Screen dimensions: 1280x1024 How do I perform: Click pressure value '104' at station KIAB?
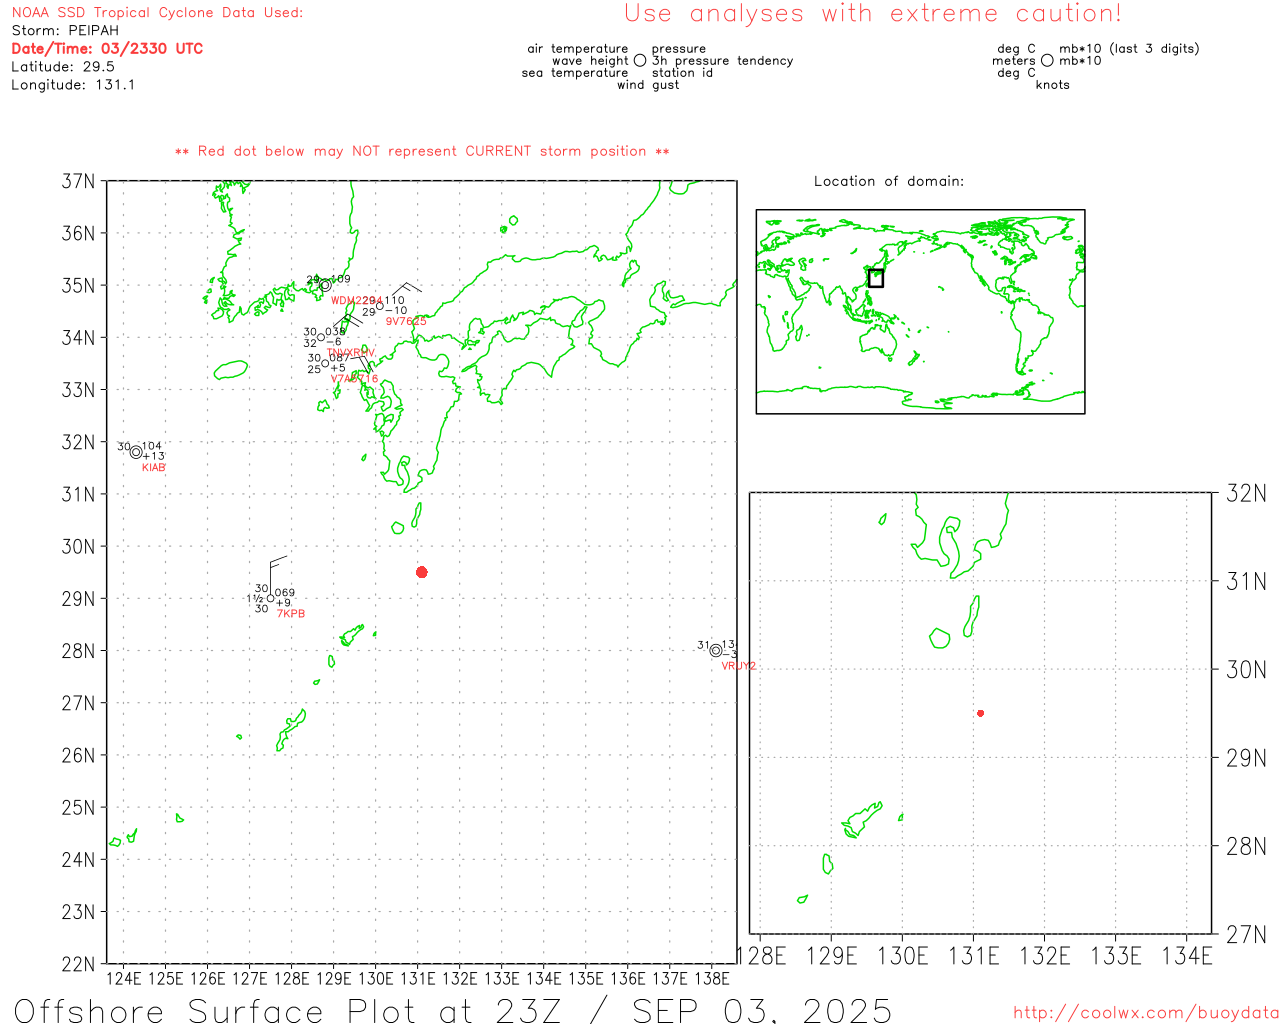point(152,446)
